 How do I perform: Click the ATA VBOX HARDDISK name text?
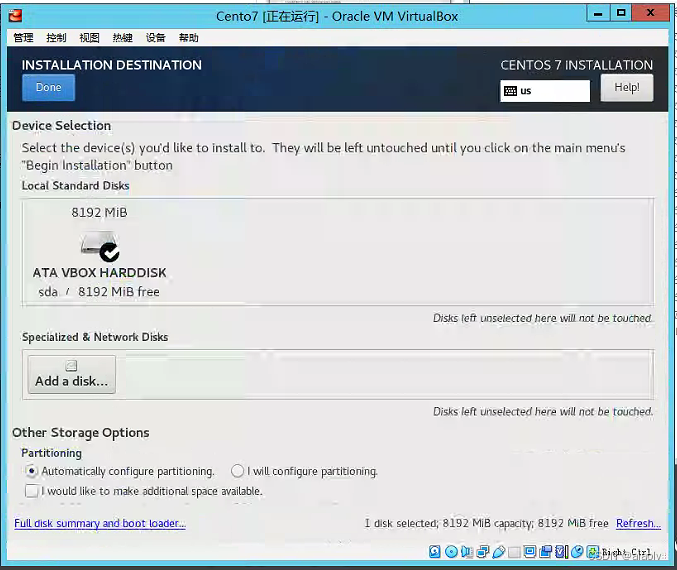[100, 273]
